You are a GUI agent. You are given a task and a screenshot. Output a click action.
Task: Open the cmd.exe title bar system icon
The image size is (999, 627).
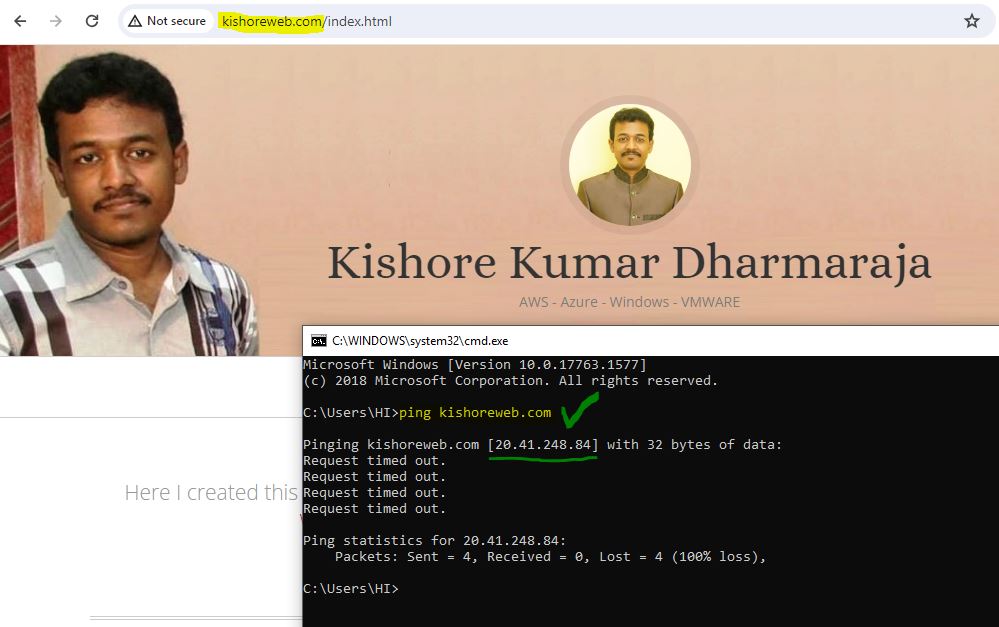(318, 341)
